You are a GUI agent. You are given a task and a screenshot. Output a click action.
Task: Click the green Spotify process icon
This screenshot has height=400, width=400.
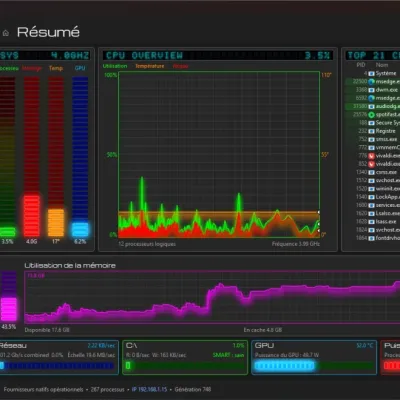[x=371, y=115]
